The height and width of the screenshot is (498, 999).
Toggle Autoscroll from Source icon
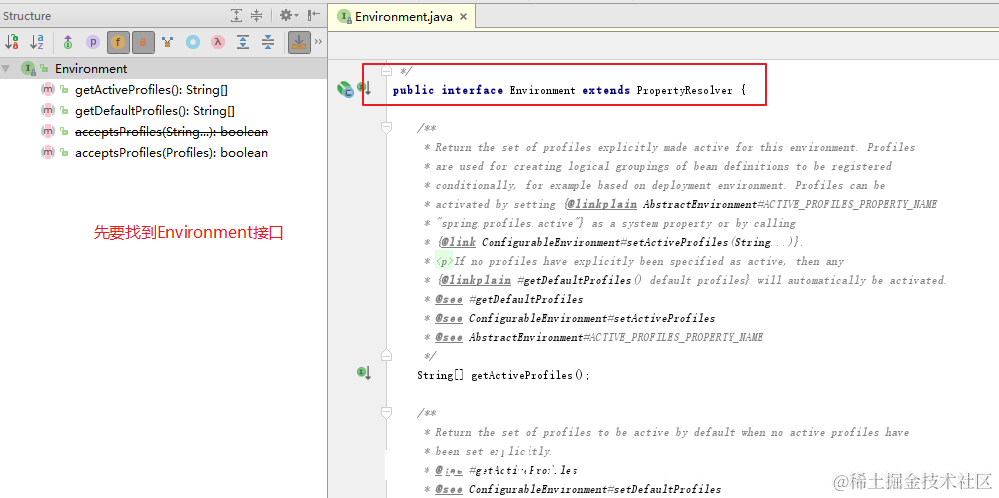tap(298, 43)
